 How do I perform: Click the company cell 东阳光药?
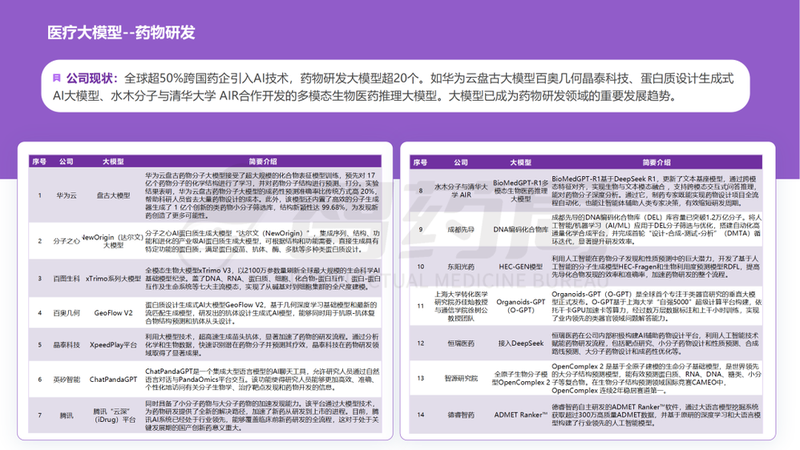[x=461, y=266]
